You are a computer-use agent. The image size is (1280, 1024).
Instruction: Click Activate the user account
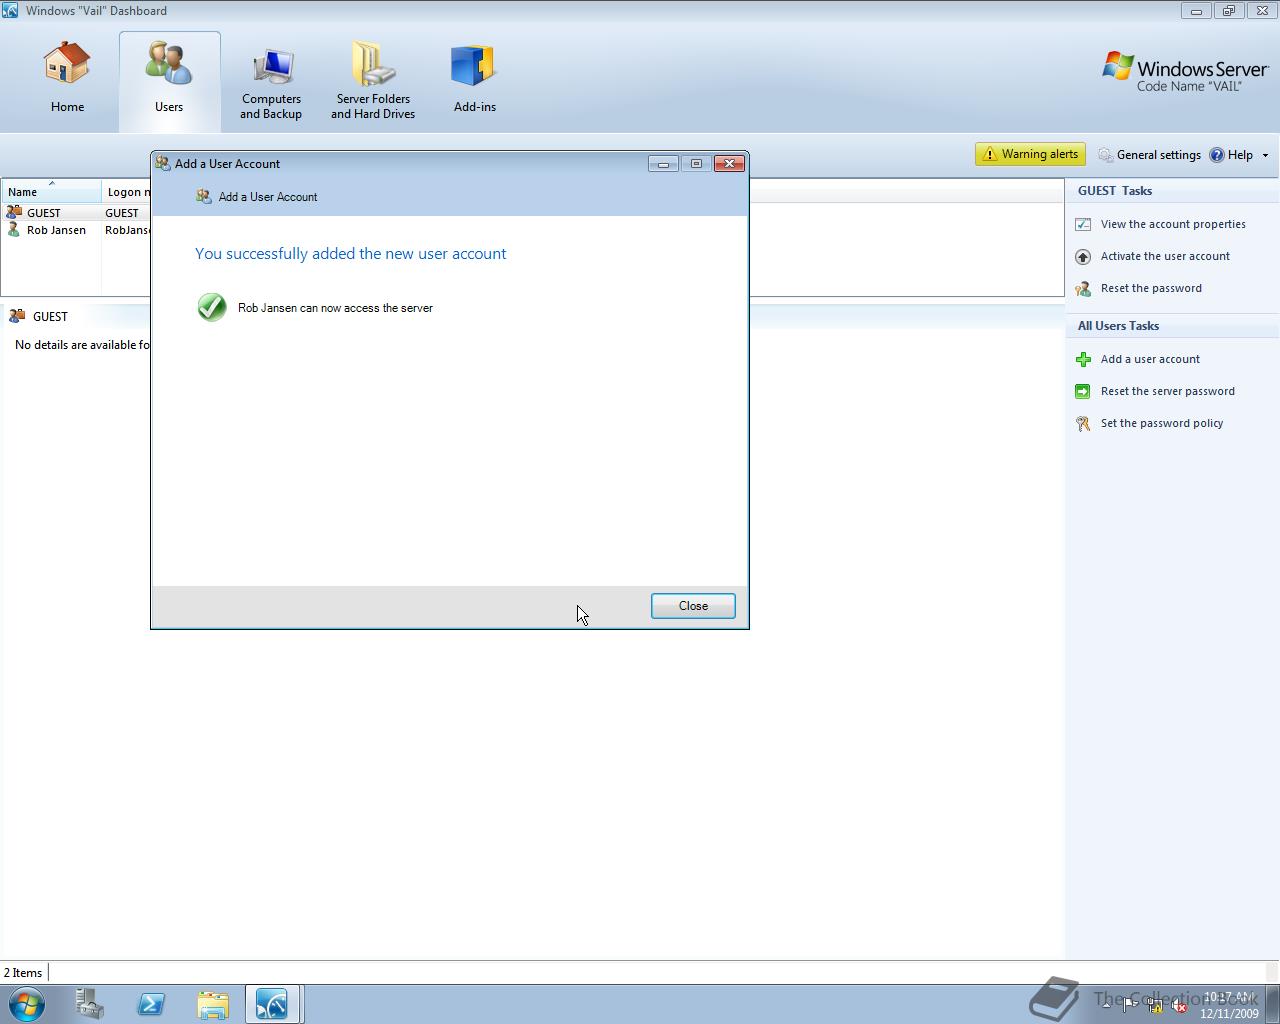coord(1165,256)
